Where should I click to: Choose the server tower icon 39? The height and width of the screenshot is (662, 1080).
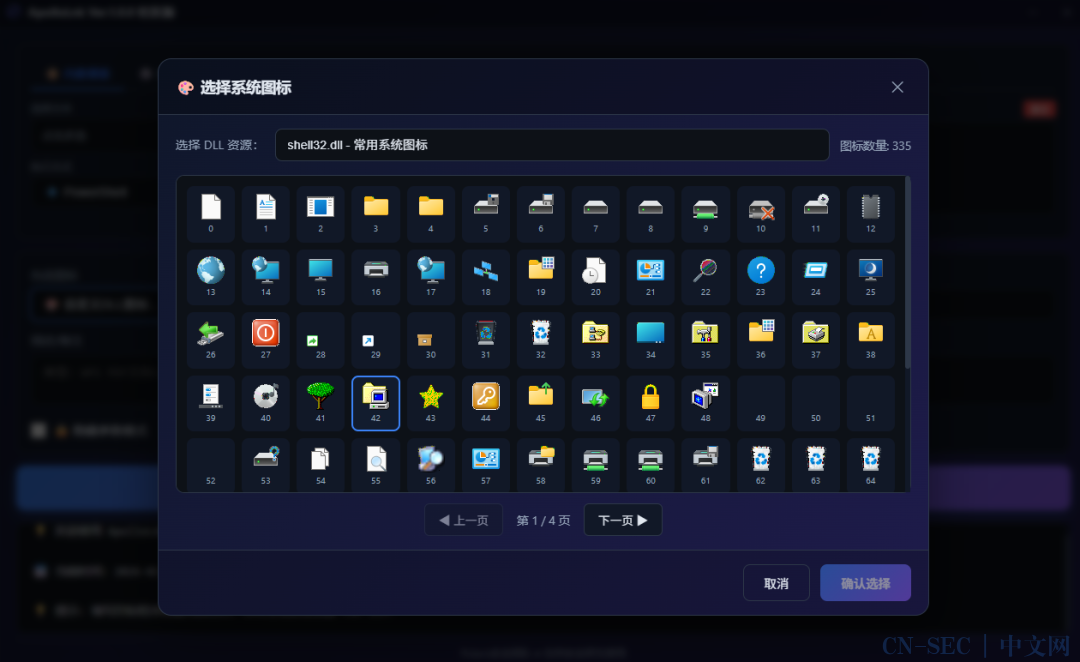(x=211, y=403)
